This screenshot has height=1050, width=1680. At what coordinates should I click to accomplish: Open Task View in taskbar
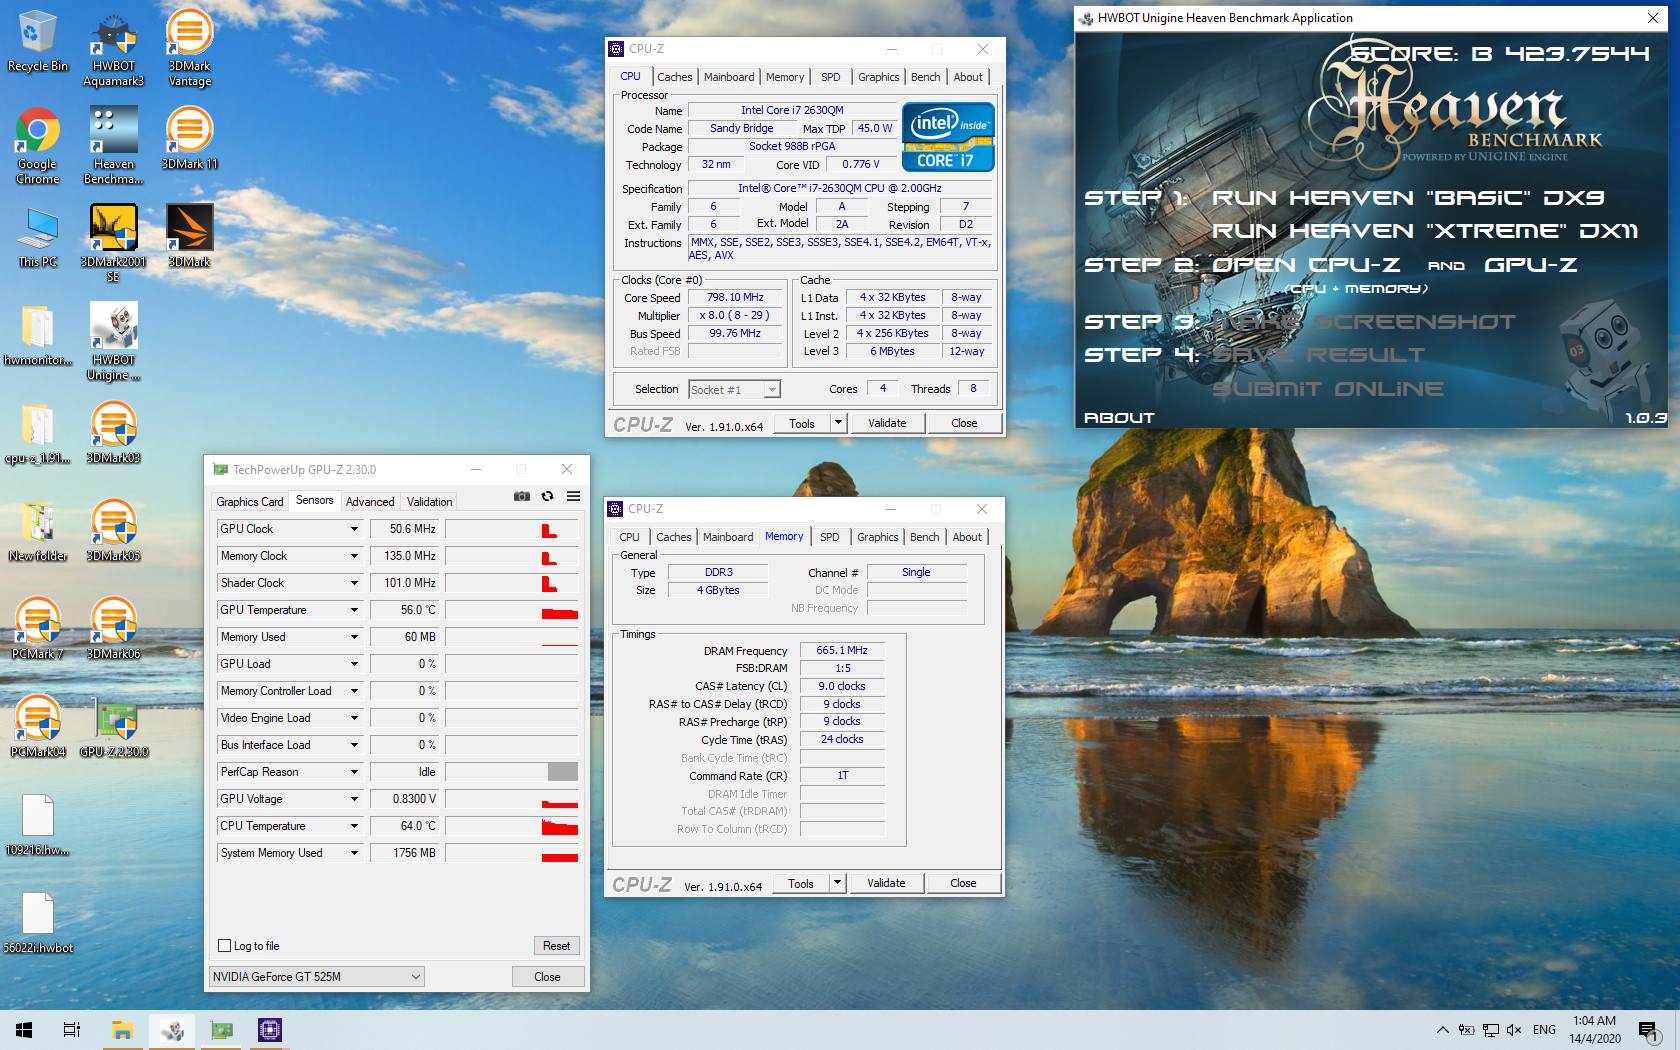72,1029
